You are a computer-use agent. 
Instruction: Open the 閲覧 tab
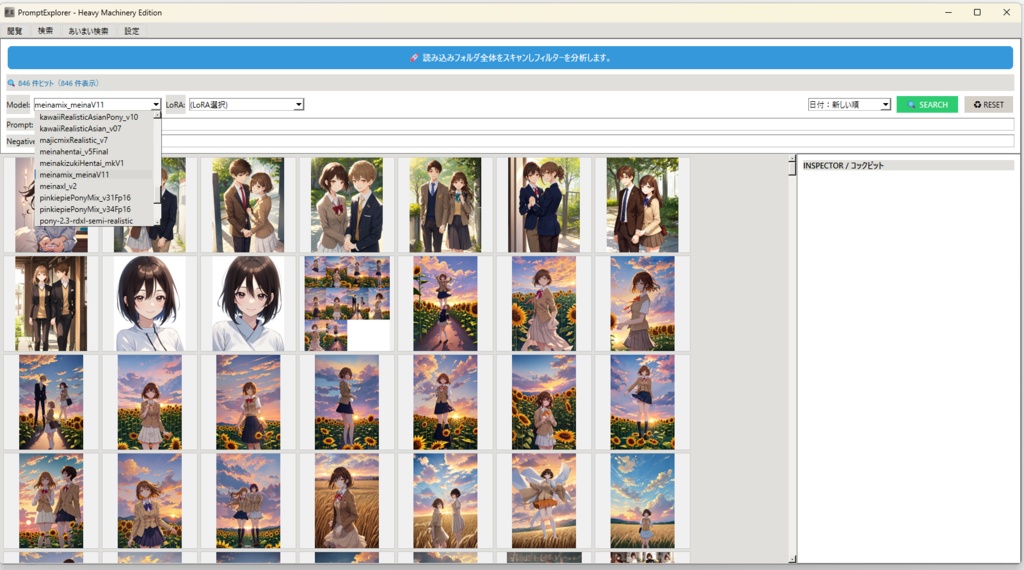[15, 31]
